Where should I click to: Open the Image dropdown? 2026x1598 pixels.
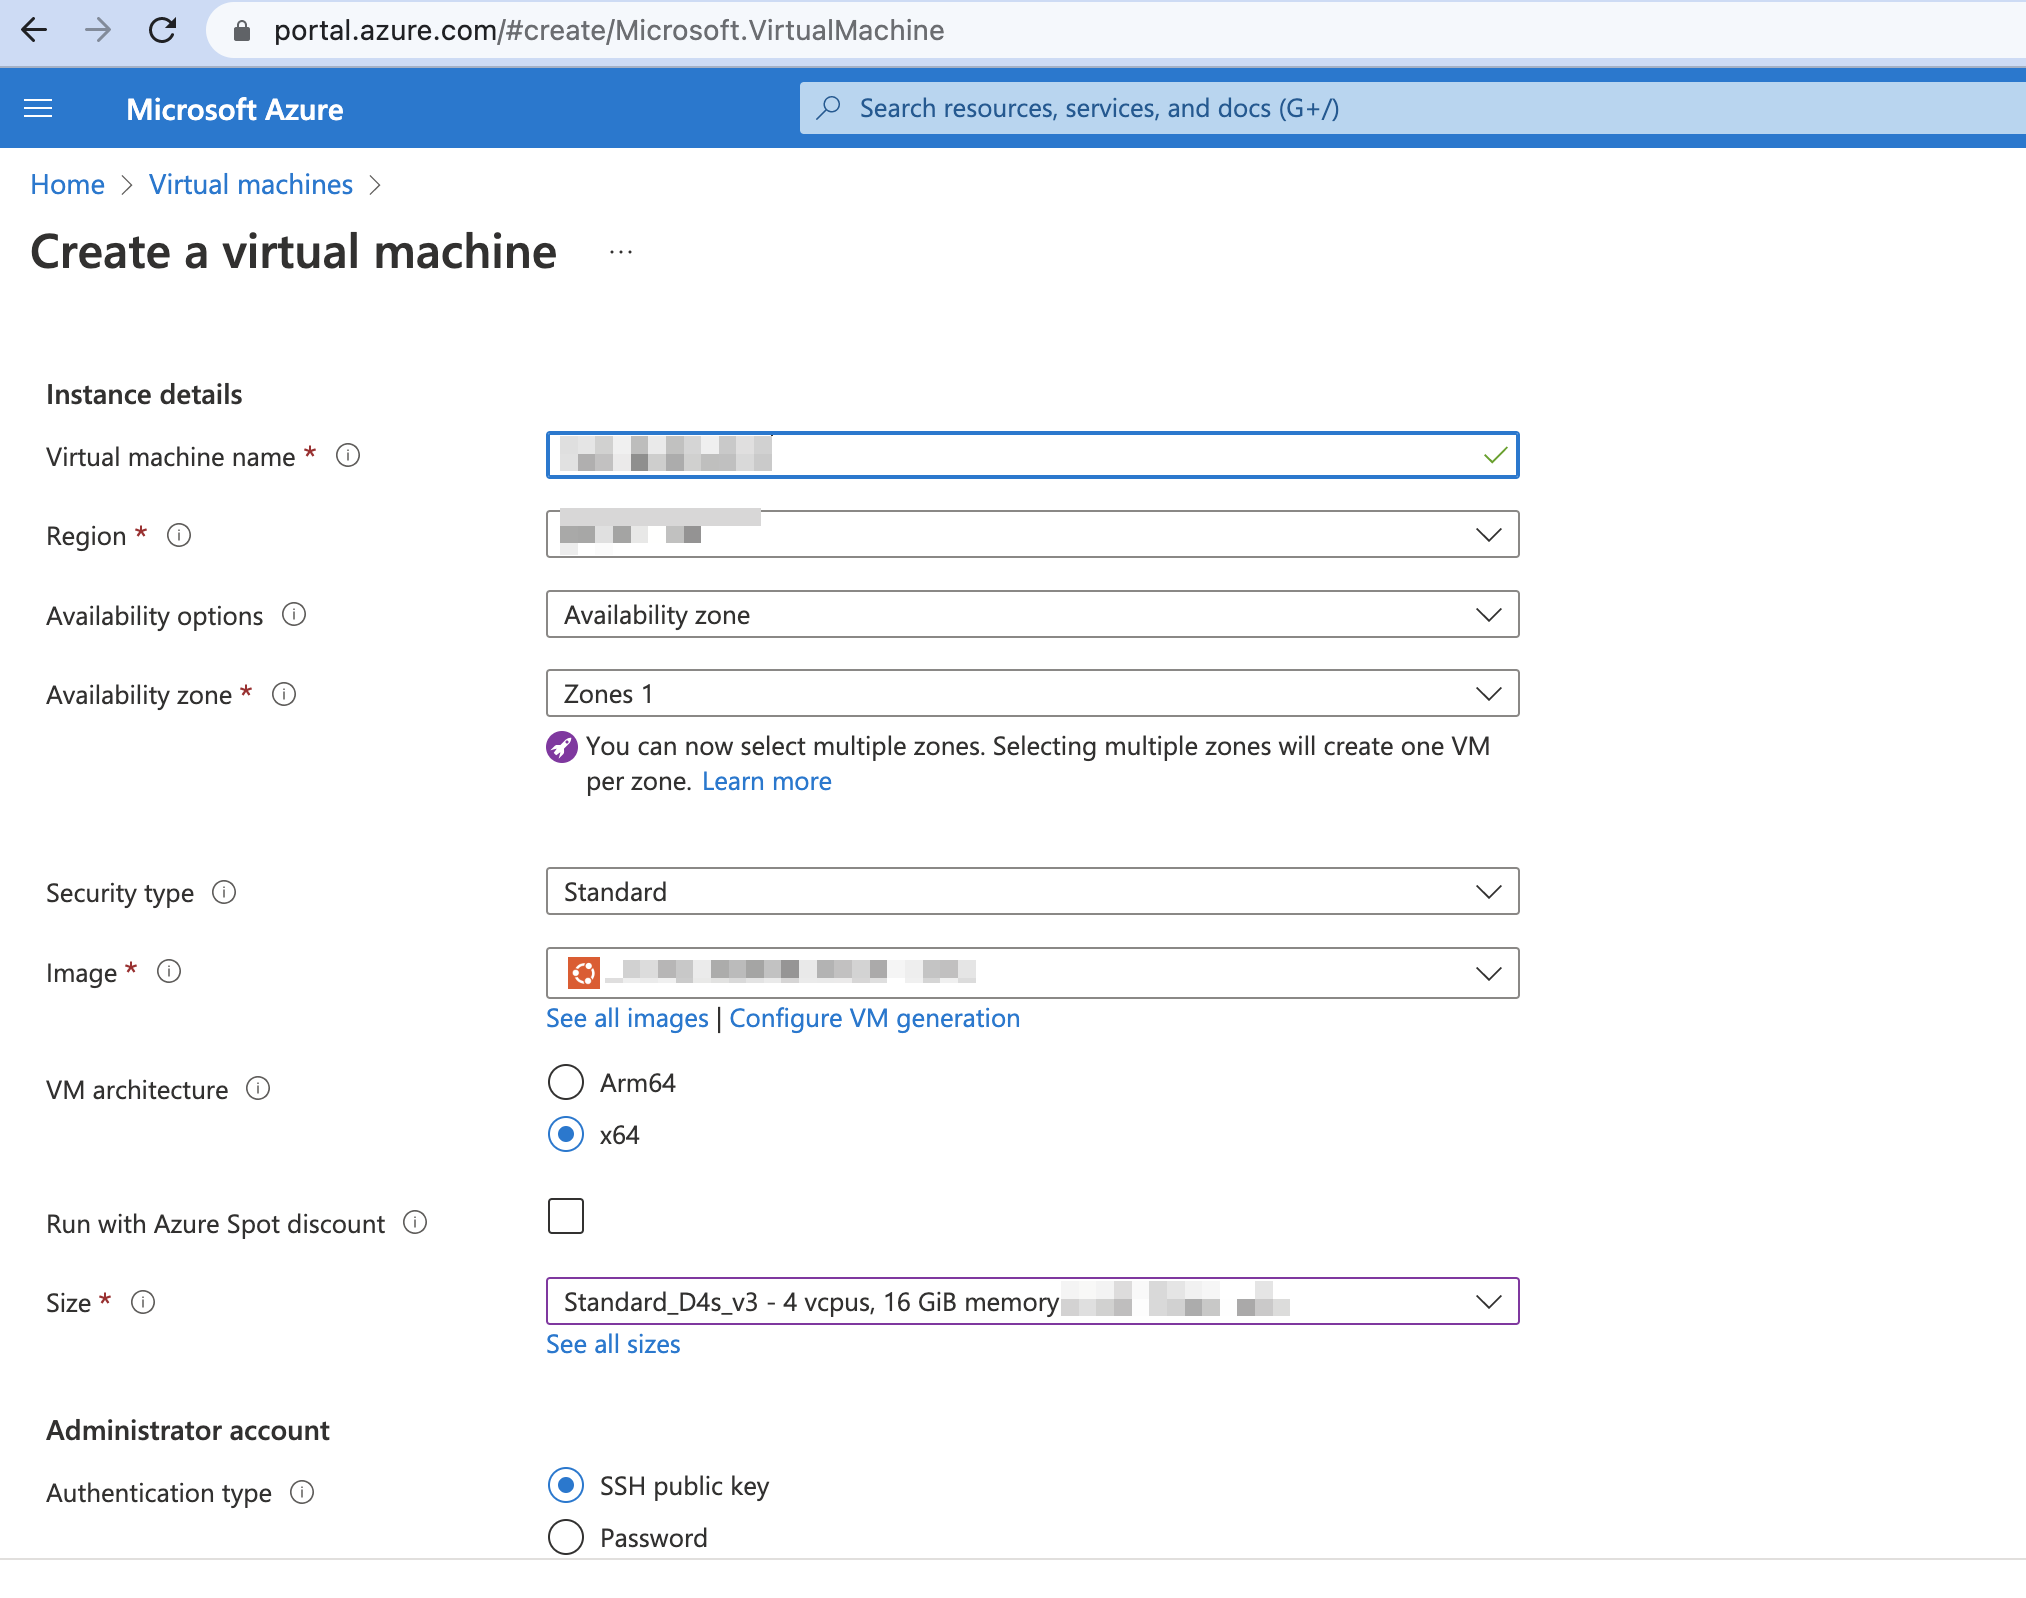point(1032,972)
